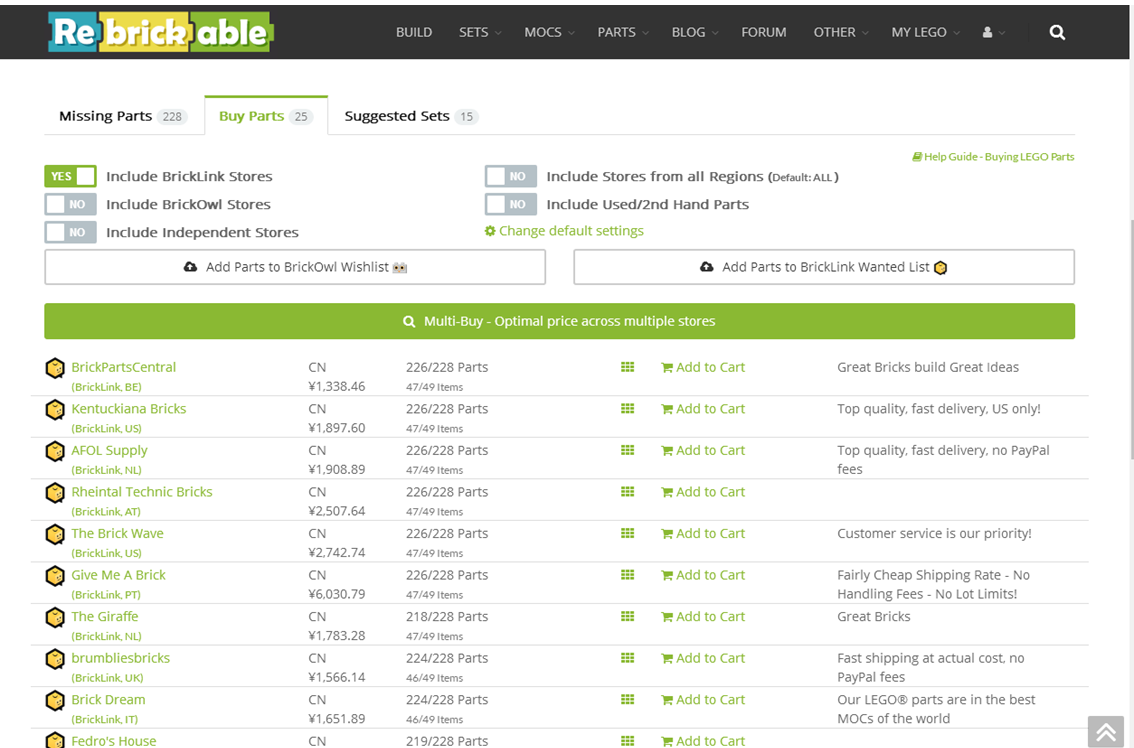Image resolution: width=1134 pixels, height=748 pixels.
Task: Add The Giraffe parts to cart
Action: (x=703, y=616)
